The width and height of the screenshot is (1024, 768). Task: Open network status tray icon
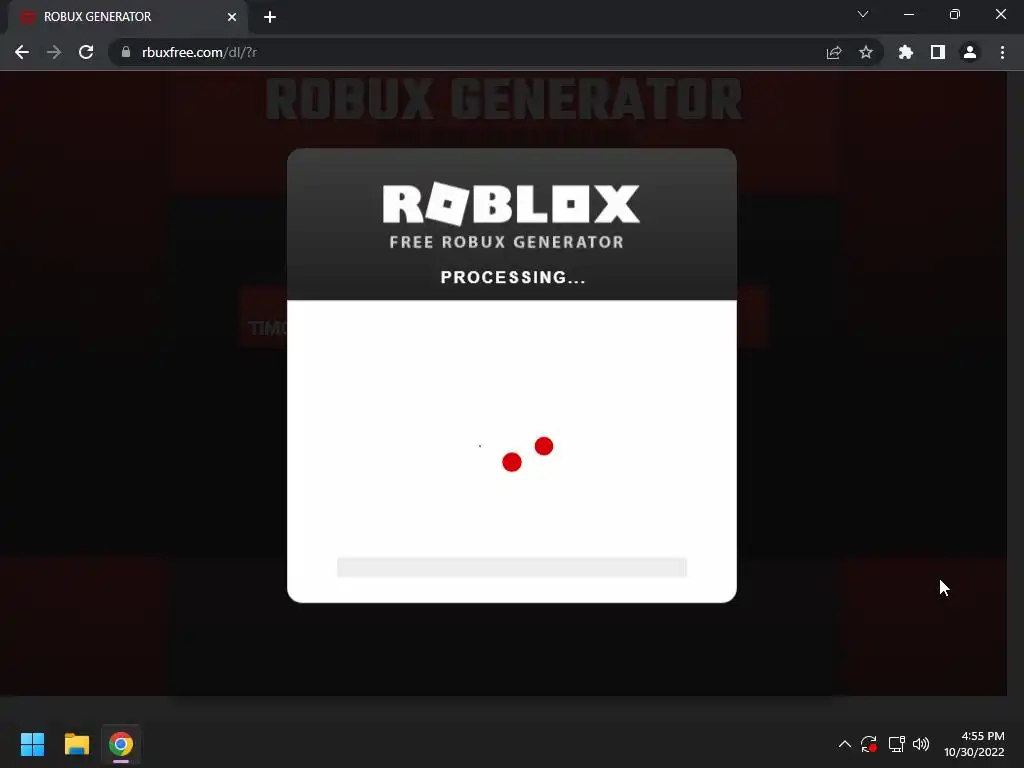tap(896, 744)
